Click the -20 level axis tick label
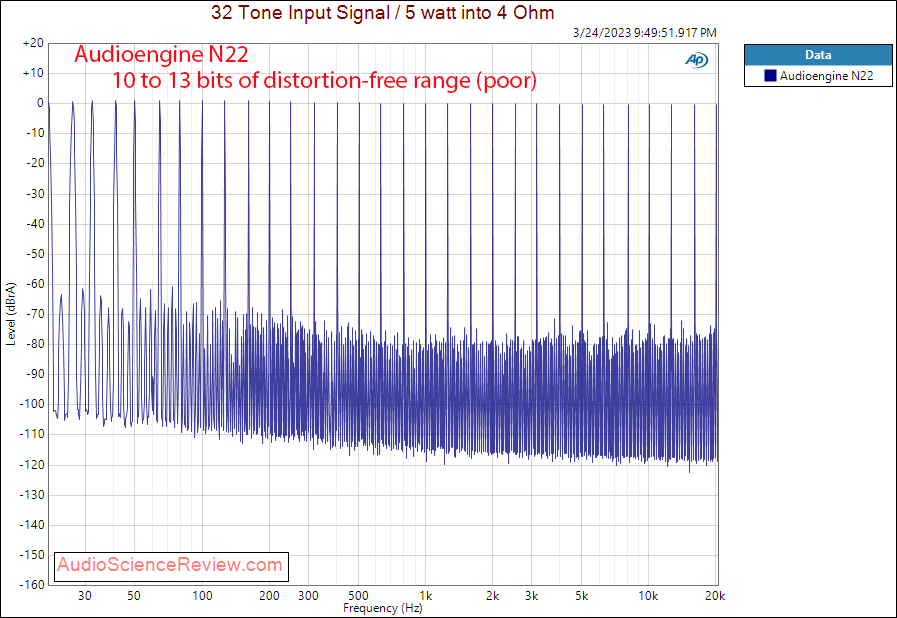The height and width of the screenshot is (618, 897). (35, 163)
